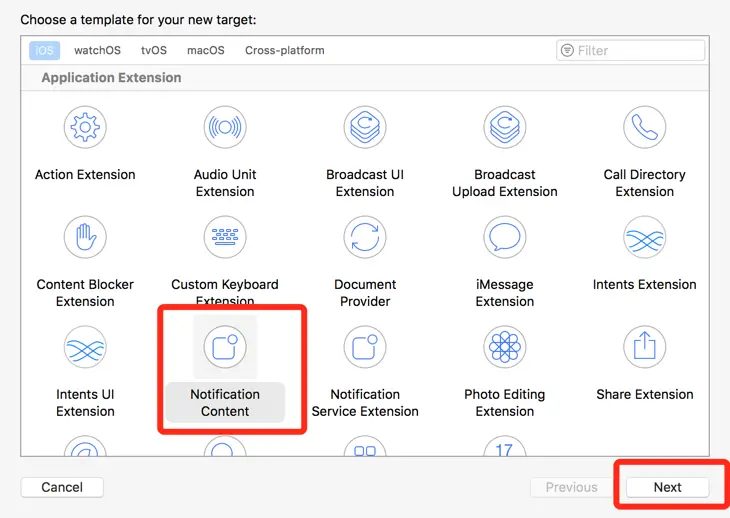Select the iMessage Extension speech bubble icon

click(x=505, y=237)
